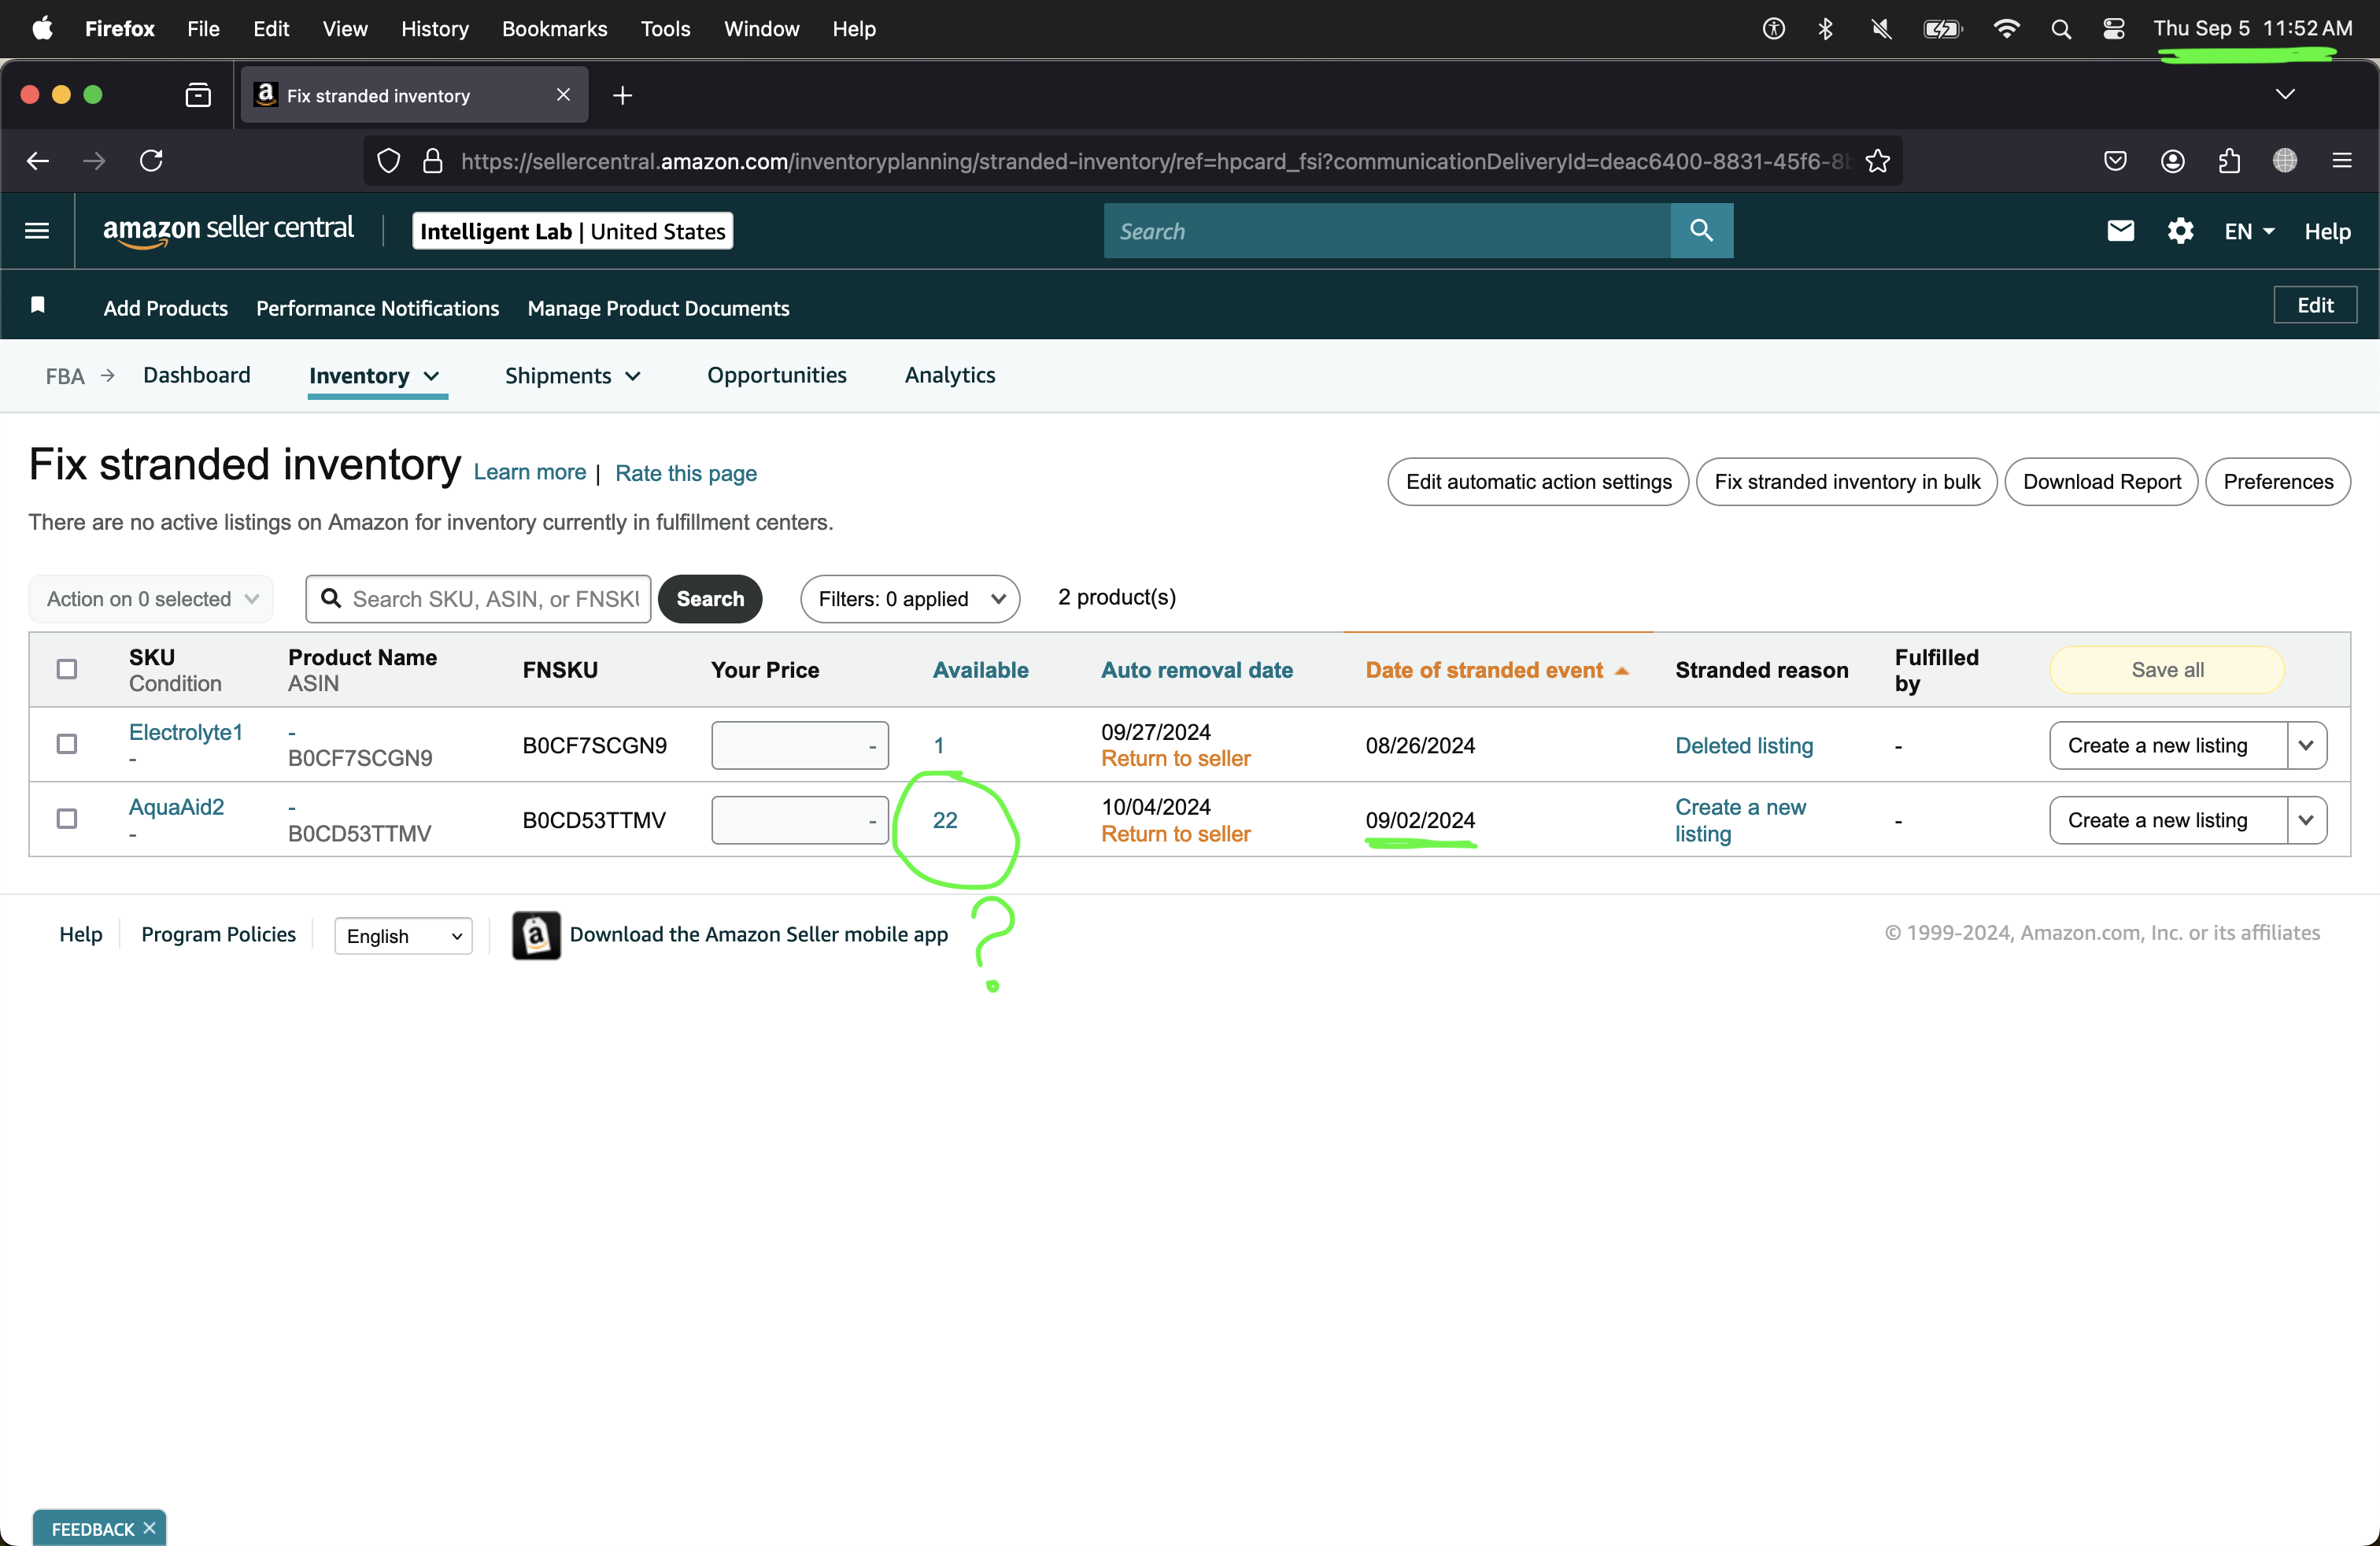Click the search magnifier button in header

pyautogui.click(x=1701, y=231)
